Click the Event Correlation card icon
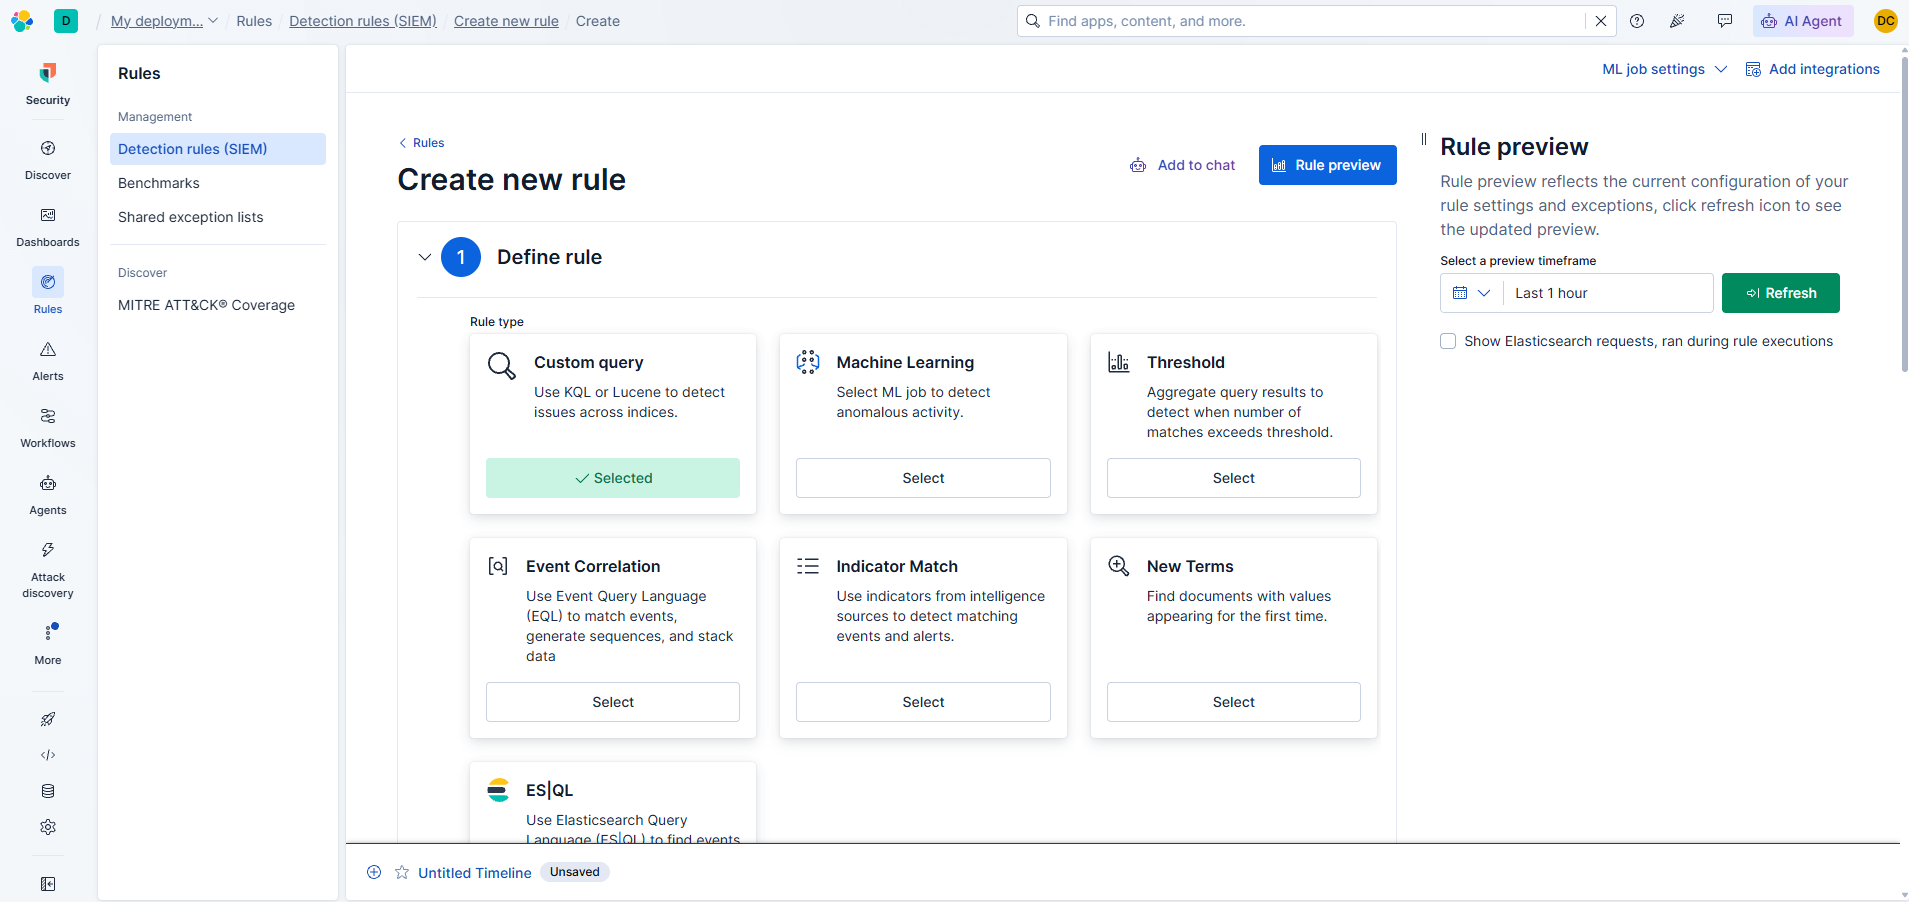The height and width of the screenshot is (902, 1909). pyautogui.click(x=498, y=566)
